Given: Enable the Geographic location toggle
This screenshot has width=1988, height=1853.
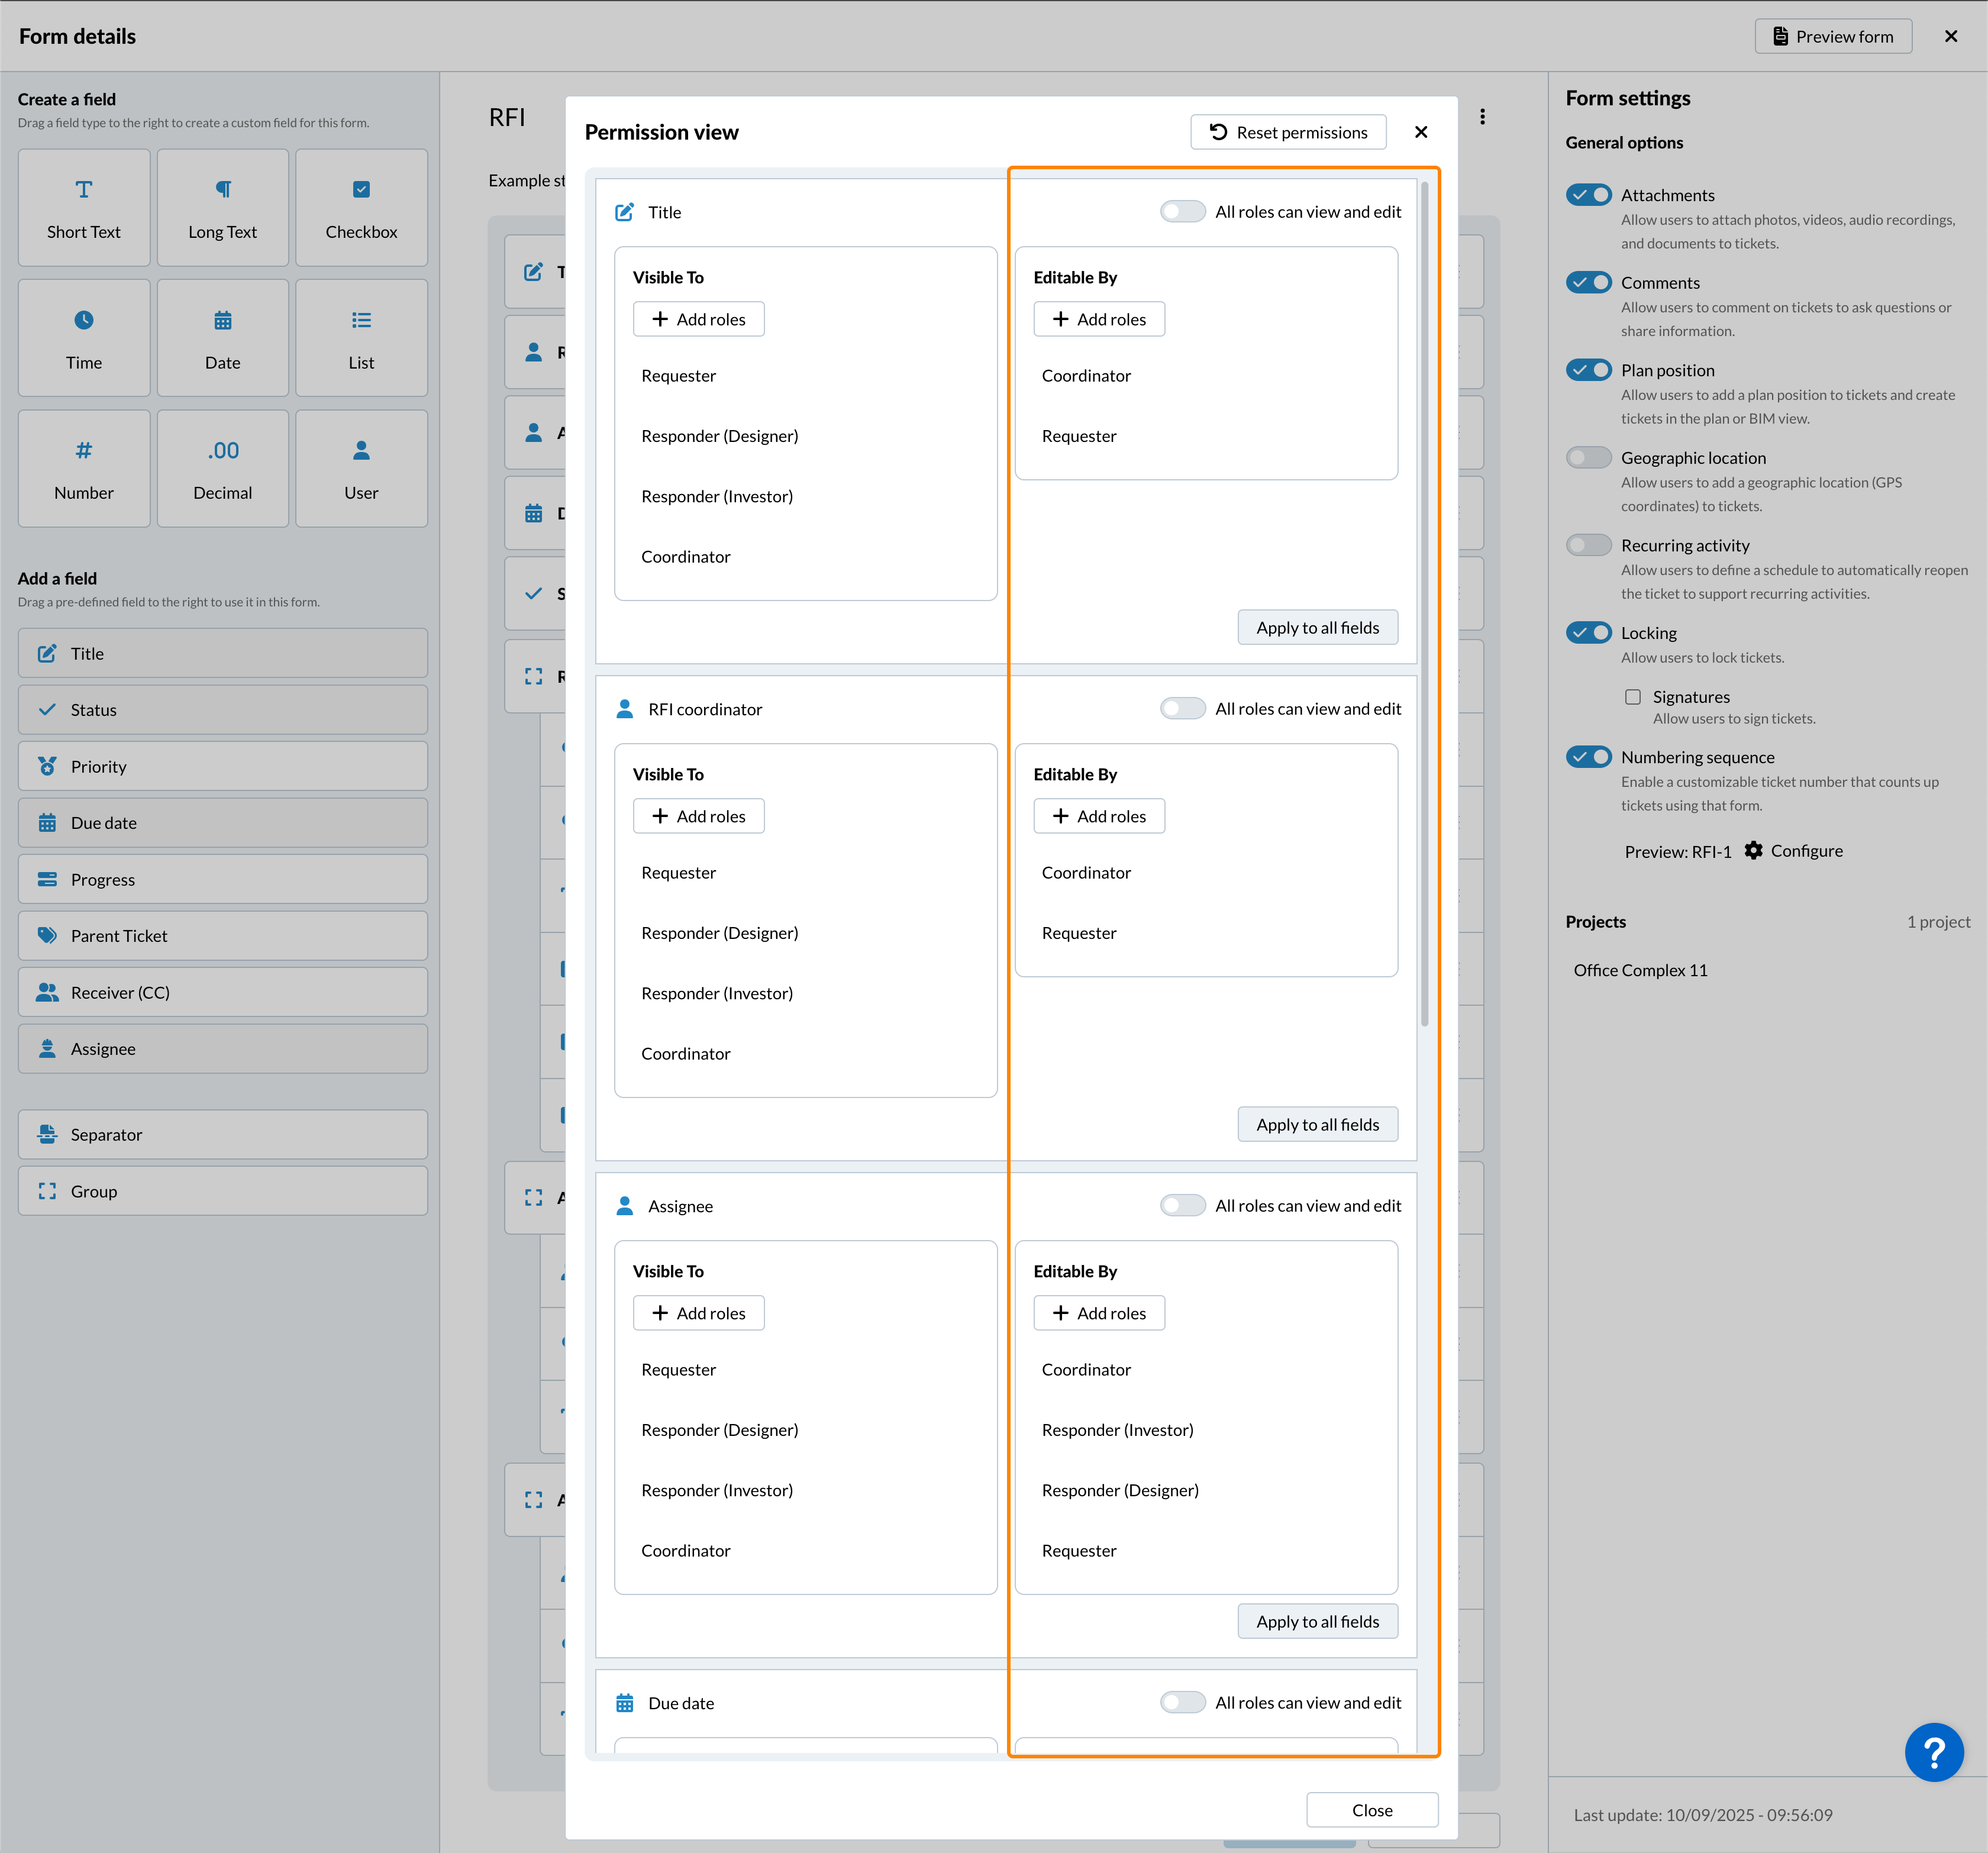Looking at the screenshot, I should coord(1588,458).
